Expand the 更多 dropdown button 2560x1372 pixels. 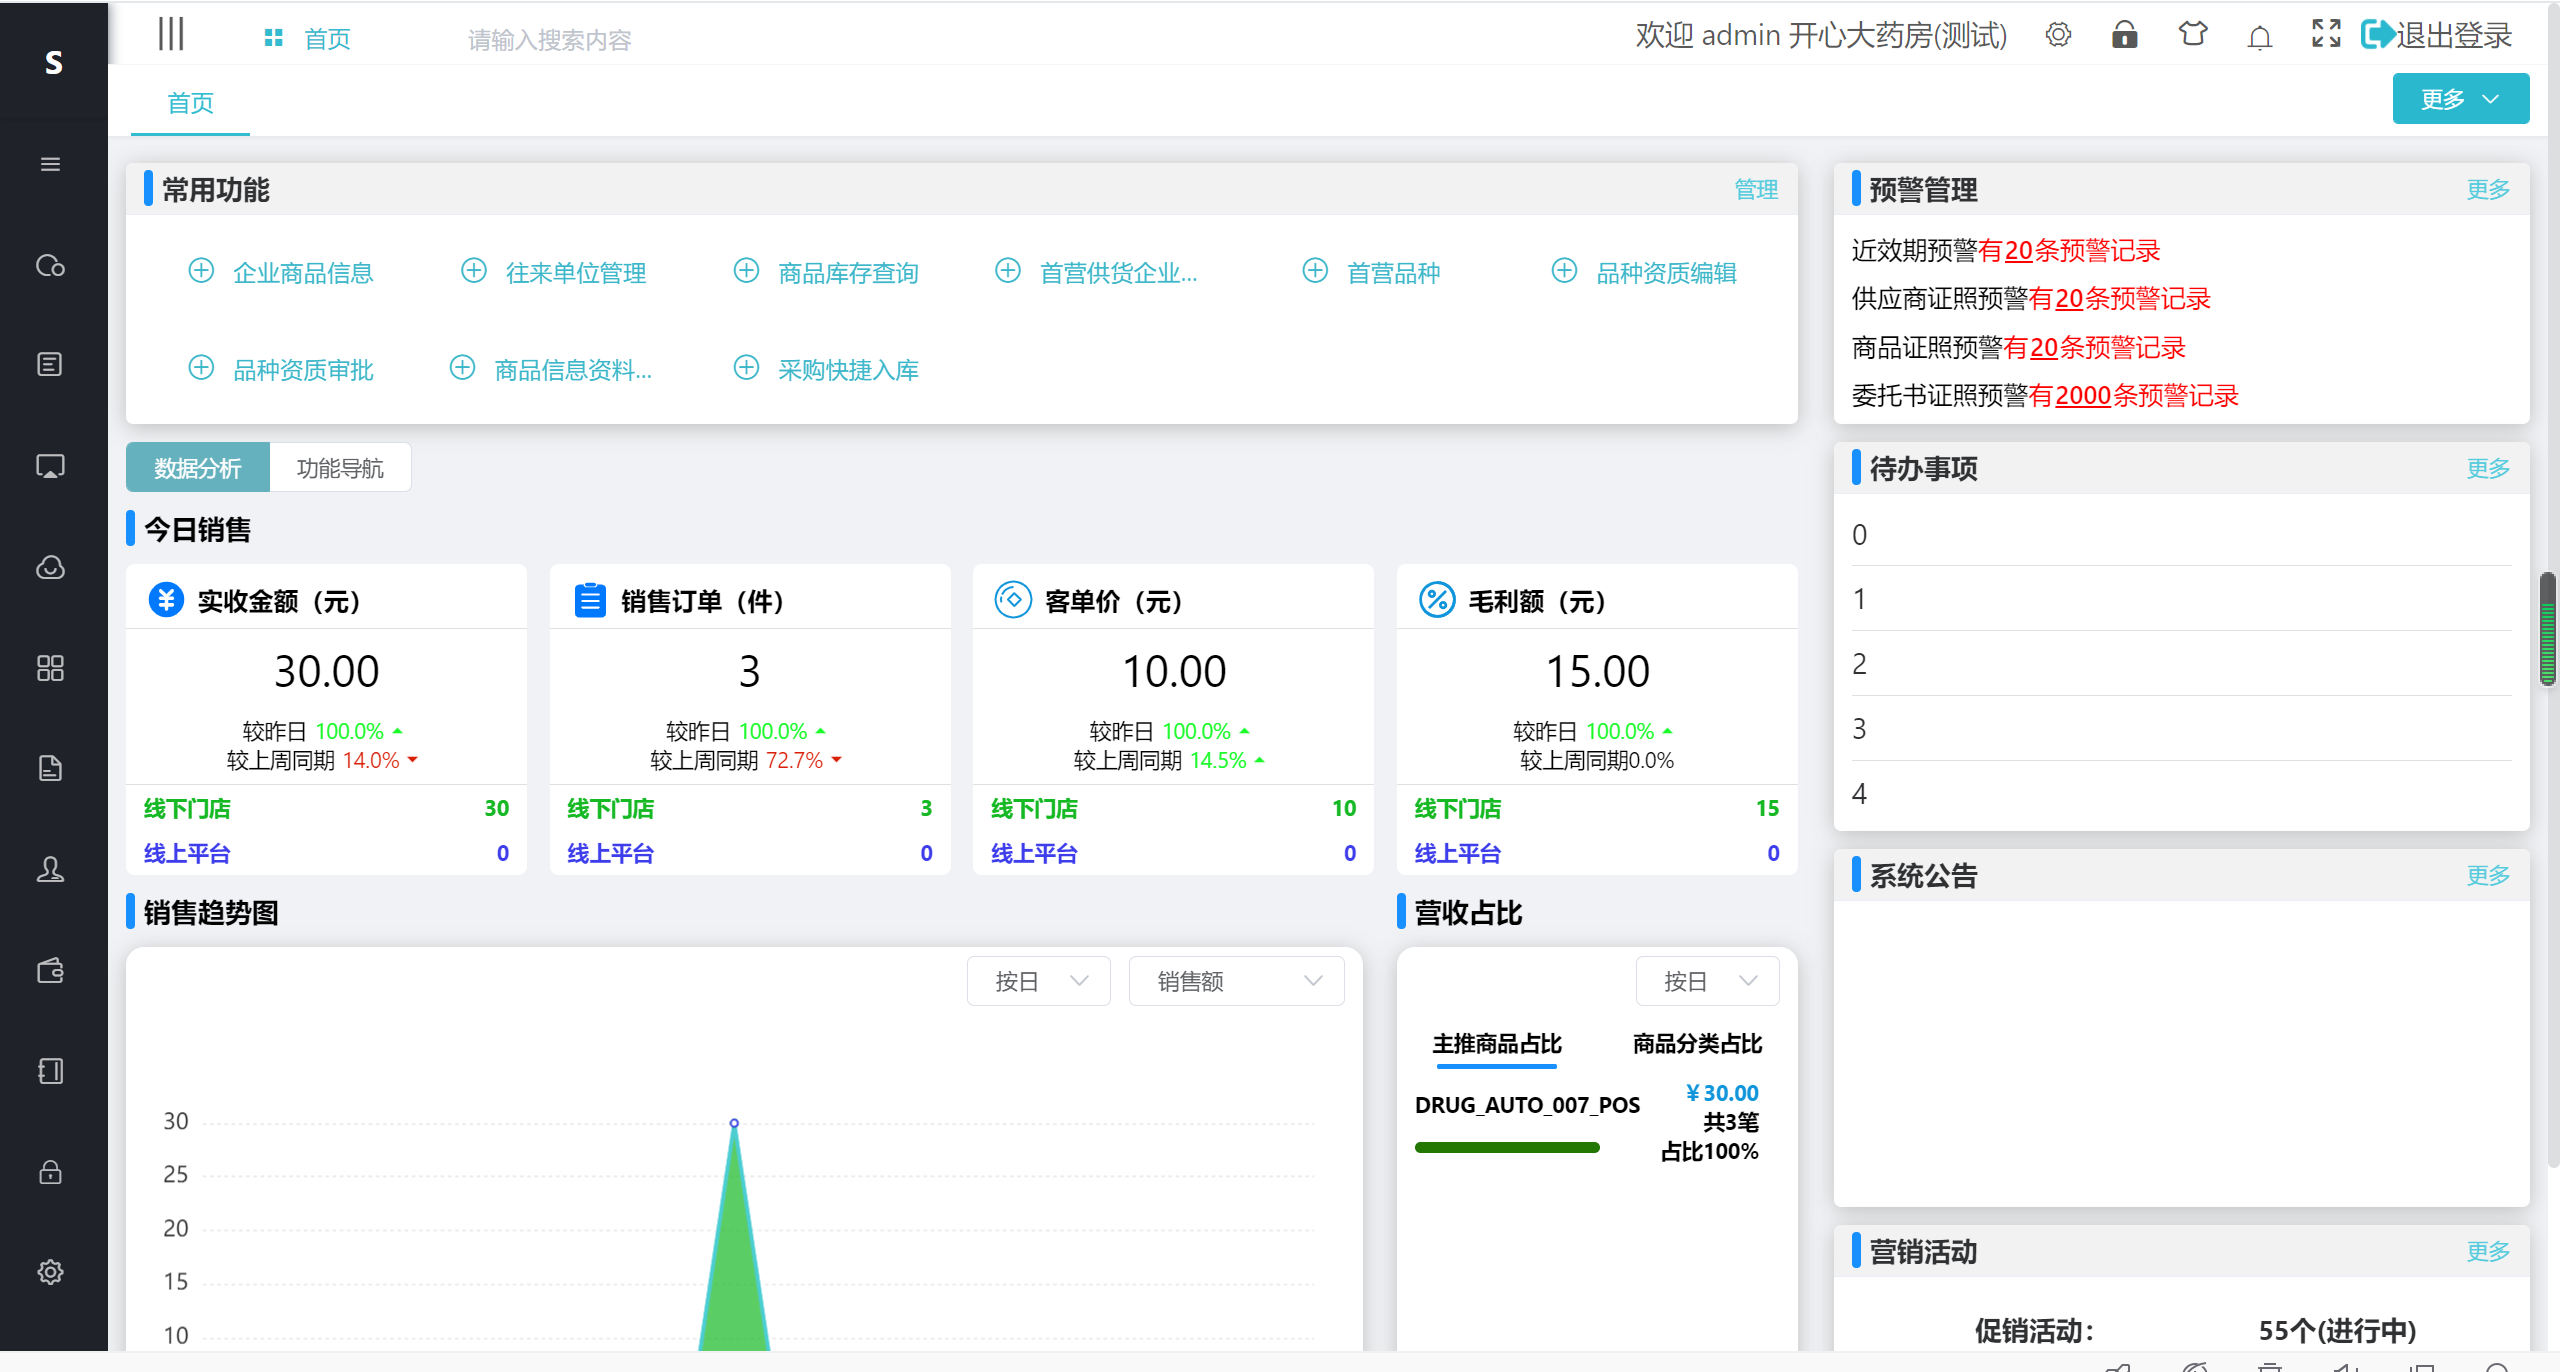point(2460,99)
